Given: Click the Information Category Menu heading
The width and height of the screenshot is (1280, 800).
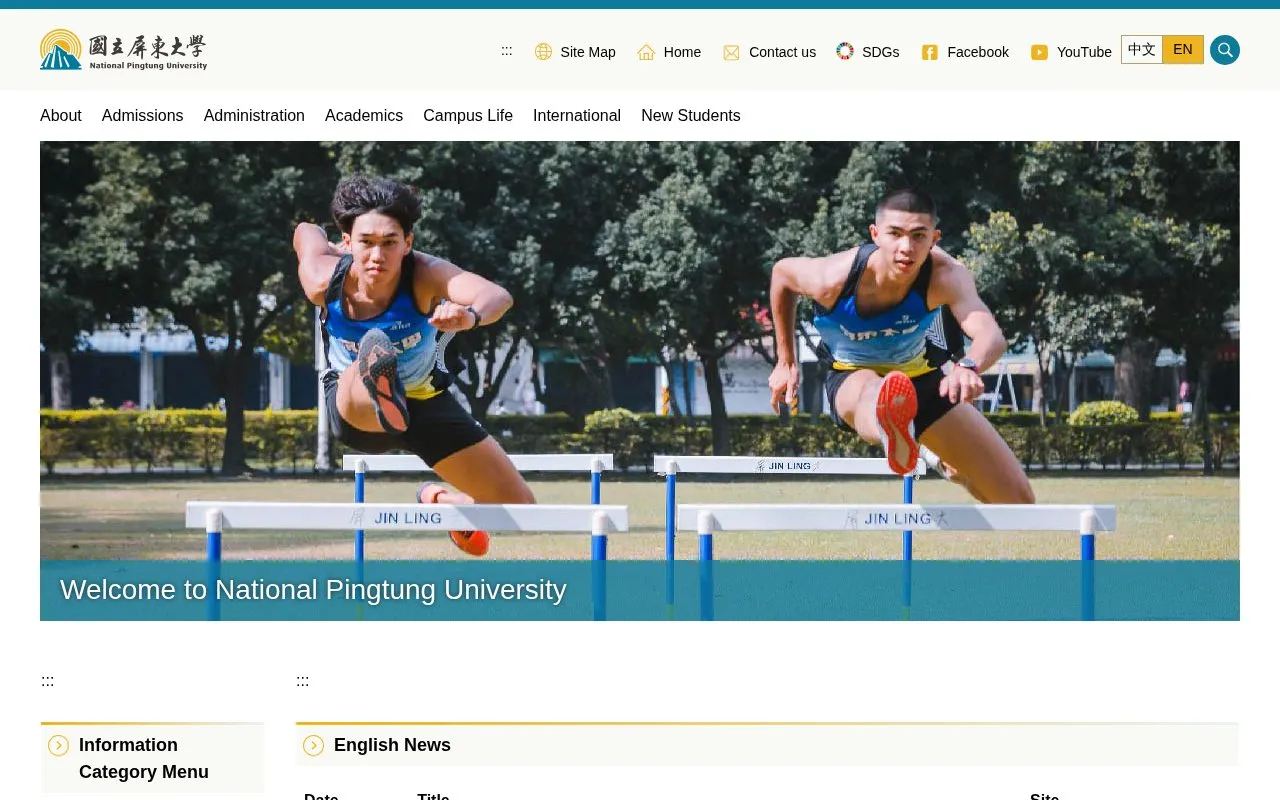Looking at the screenshot, I should 144,758.
